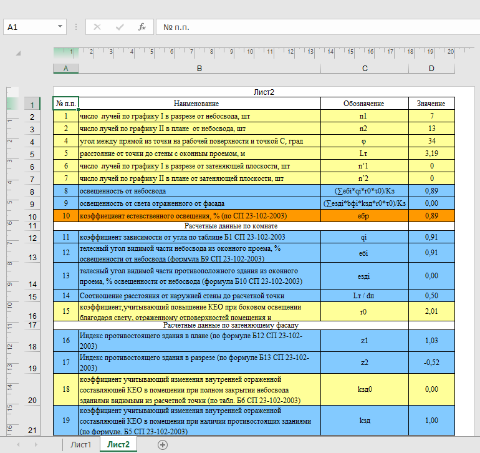Add a new sheet with the plus icon
The image size is (480, 453).
click(163, 445)
